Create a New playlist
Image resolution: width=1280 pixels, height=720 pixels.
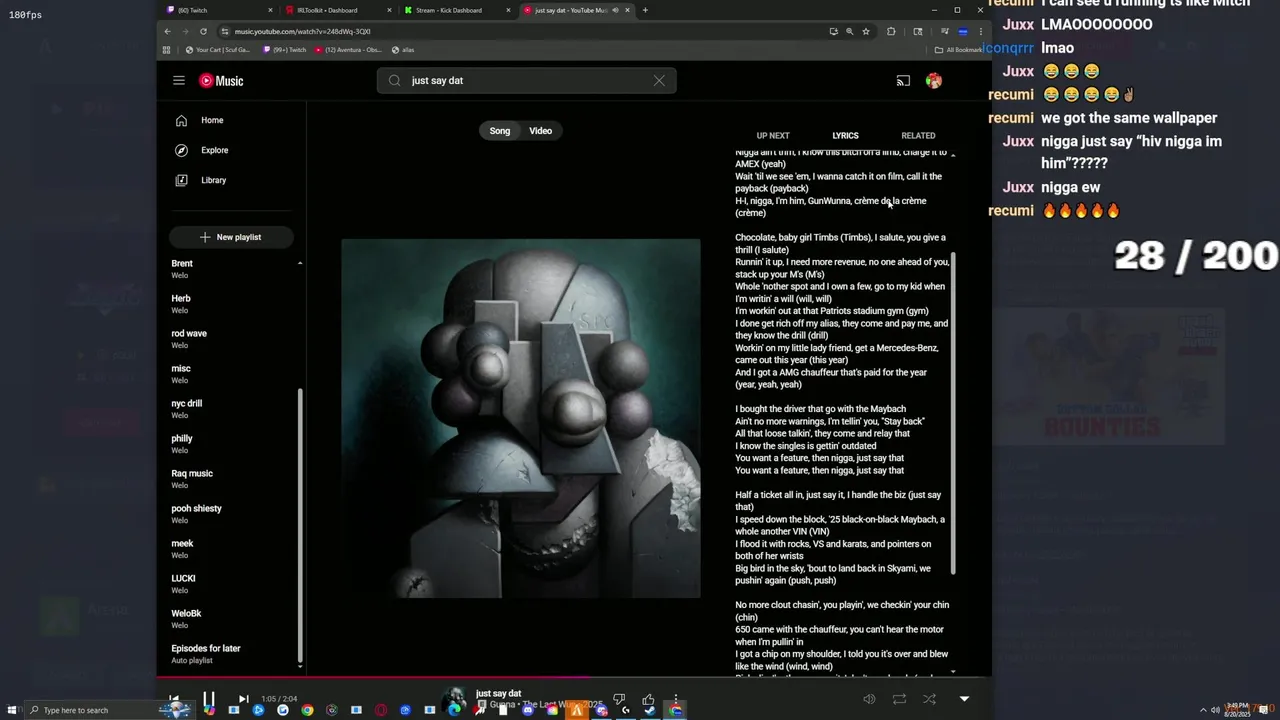pyautogui.click(x=230, y=237)
